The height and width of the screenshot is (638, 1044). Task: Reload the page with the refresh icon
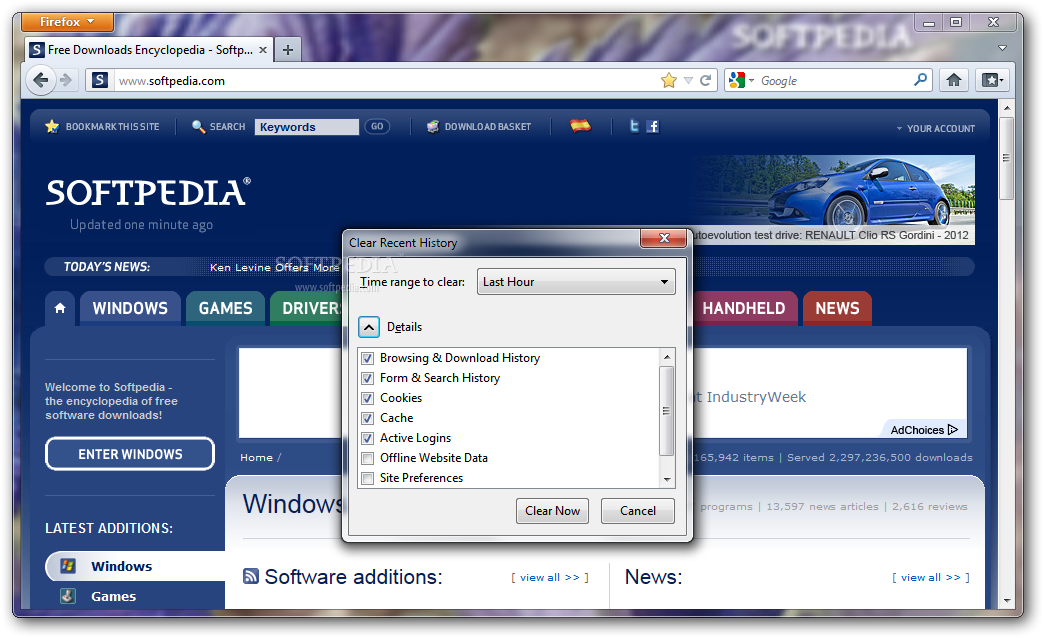pyautogui.click(x=706, y=81)
